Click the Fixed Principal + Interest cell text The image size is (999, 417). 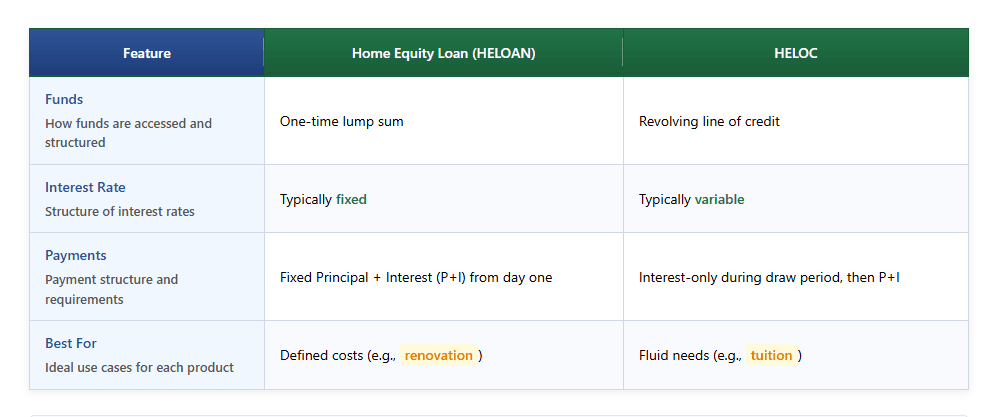coord(415,278)
